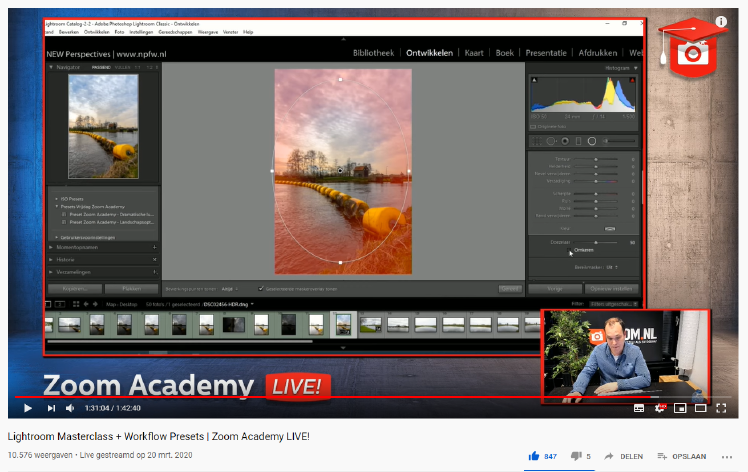Click the Plakken button
Image resolution: width=748 pixels, height=472 pixels.
click(131, 289)
